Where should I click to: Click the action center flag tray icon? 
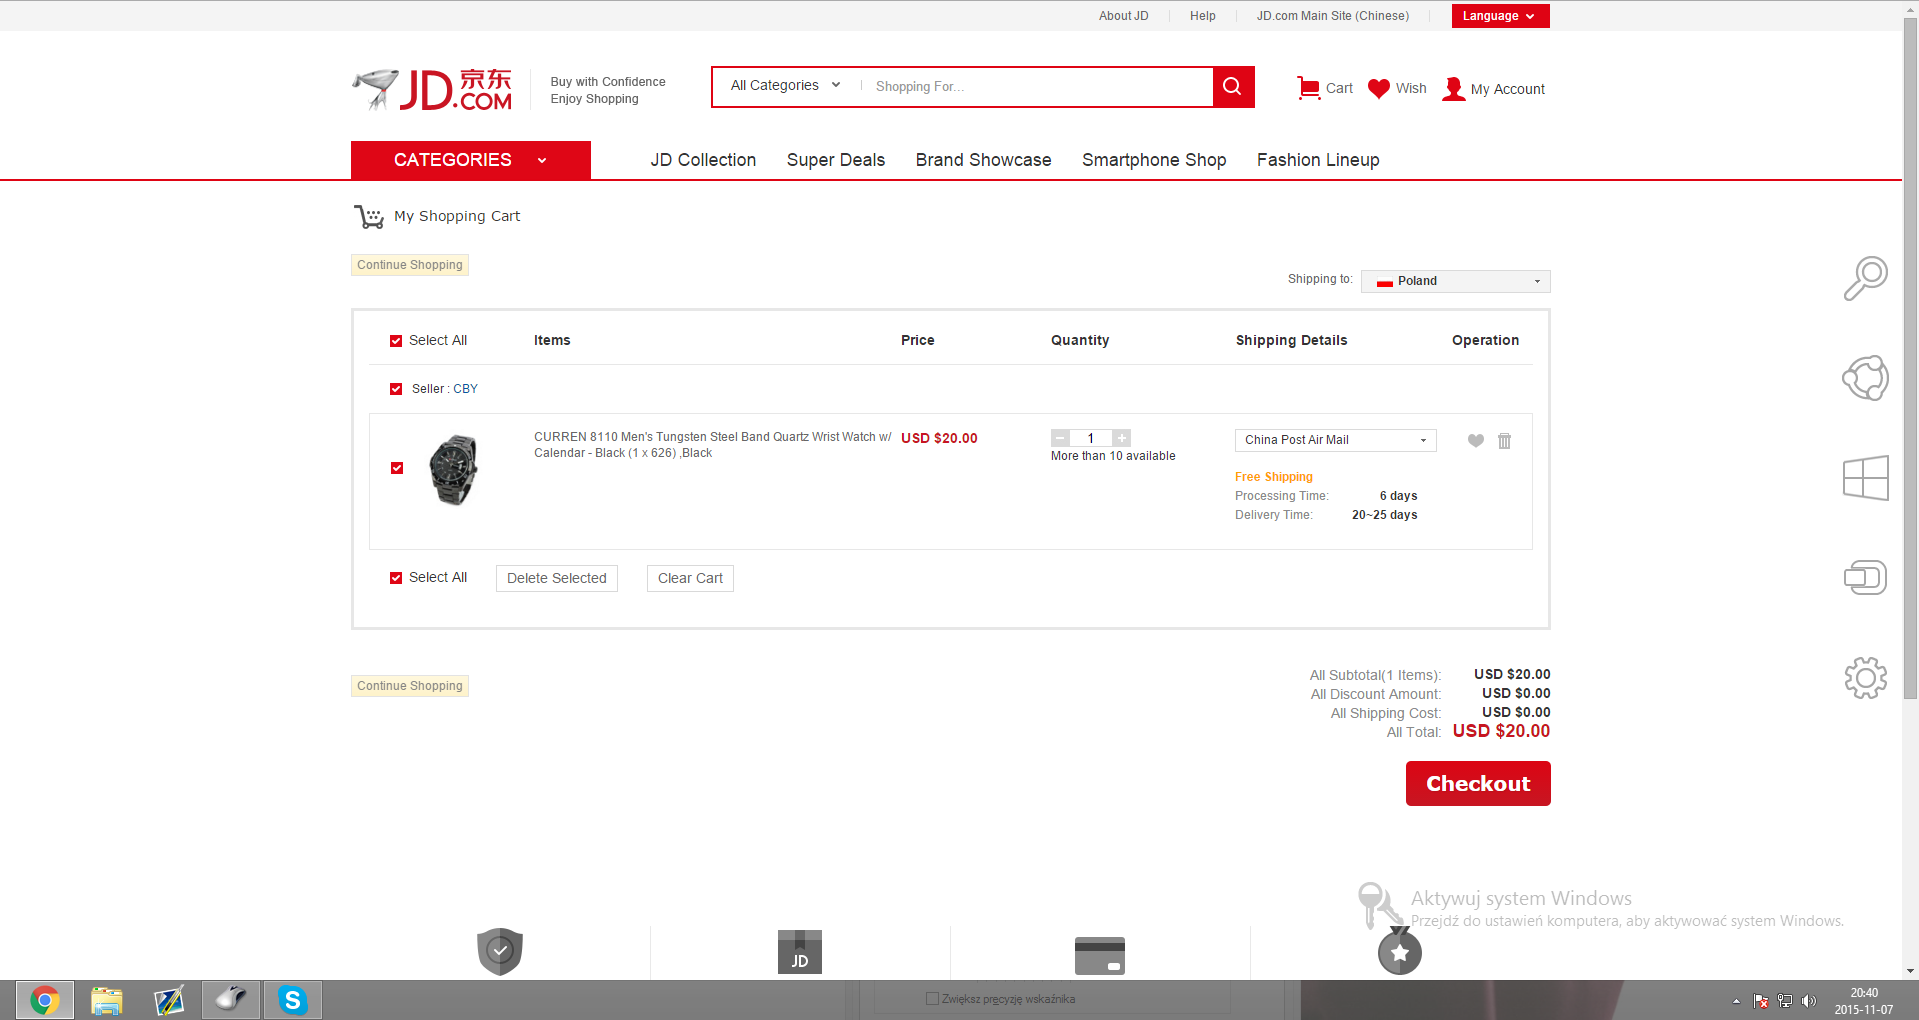[1761, 1001]
